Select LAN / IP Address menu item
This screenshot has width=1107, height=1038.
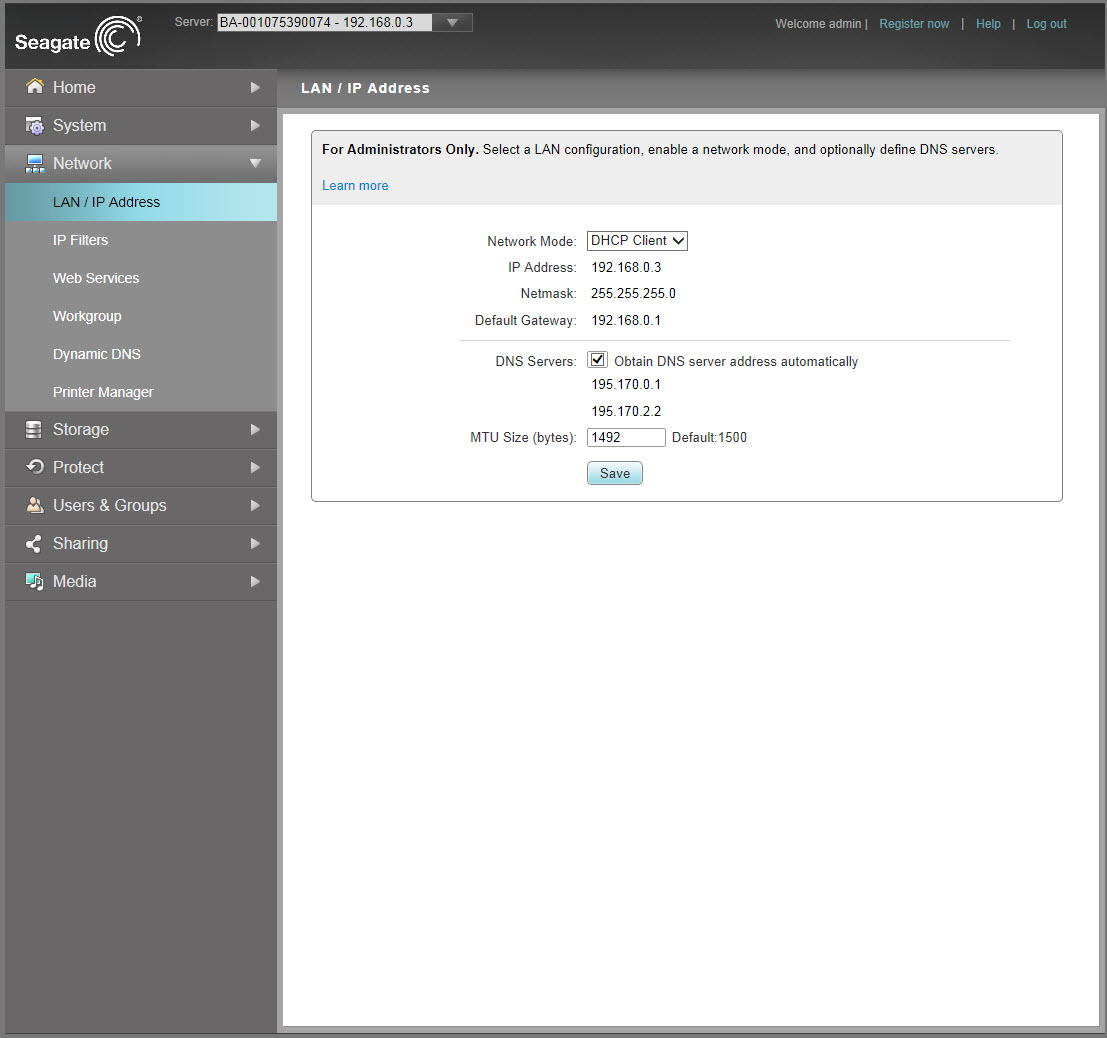point(140,202)
